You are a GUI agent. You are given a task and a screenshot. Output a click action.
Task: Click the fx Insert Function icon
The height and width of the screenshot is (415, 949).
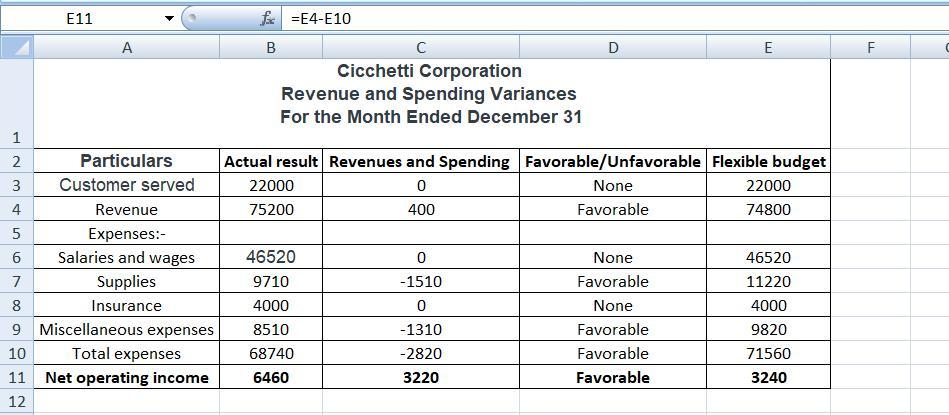click(267, 19)
